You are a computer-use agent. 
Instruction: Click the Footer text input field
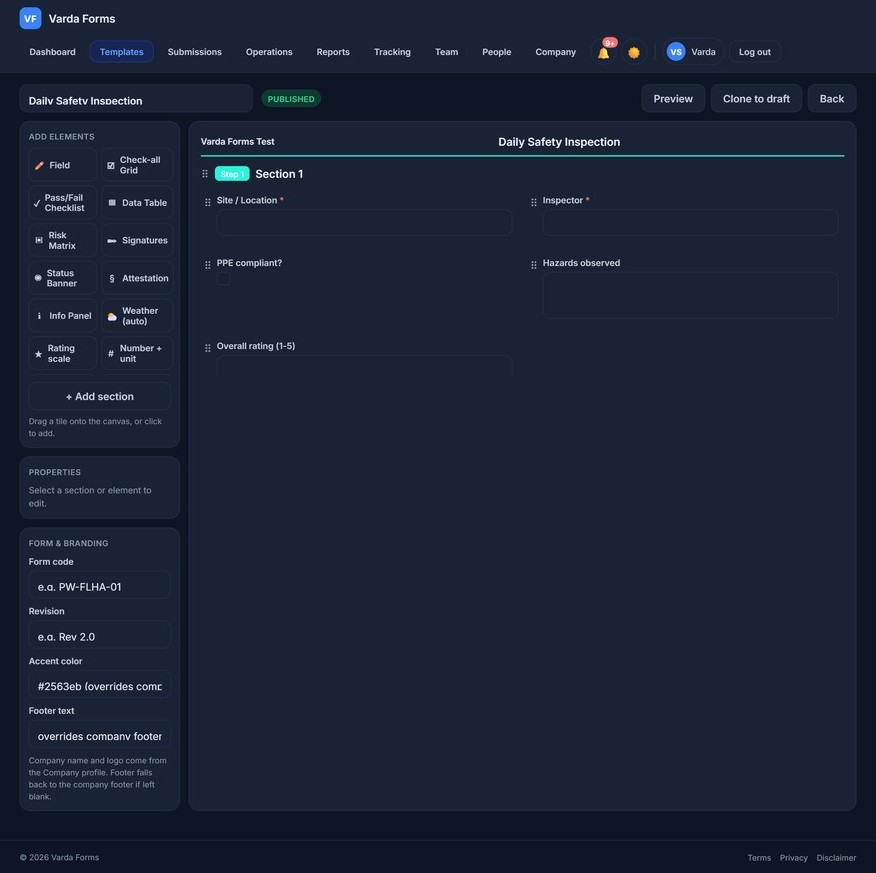(x=100, y=736)
